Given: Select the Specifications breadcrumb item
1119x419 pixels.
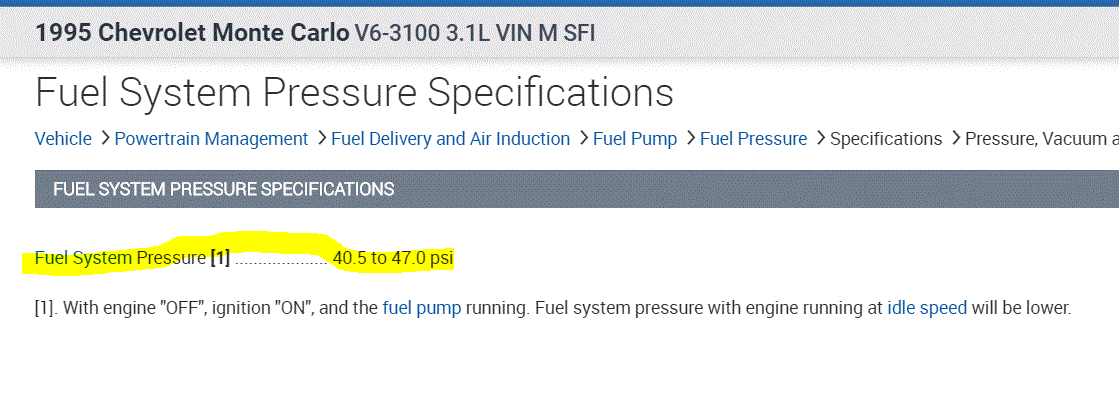Looking at the screenshot, I should point(886,139).
